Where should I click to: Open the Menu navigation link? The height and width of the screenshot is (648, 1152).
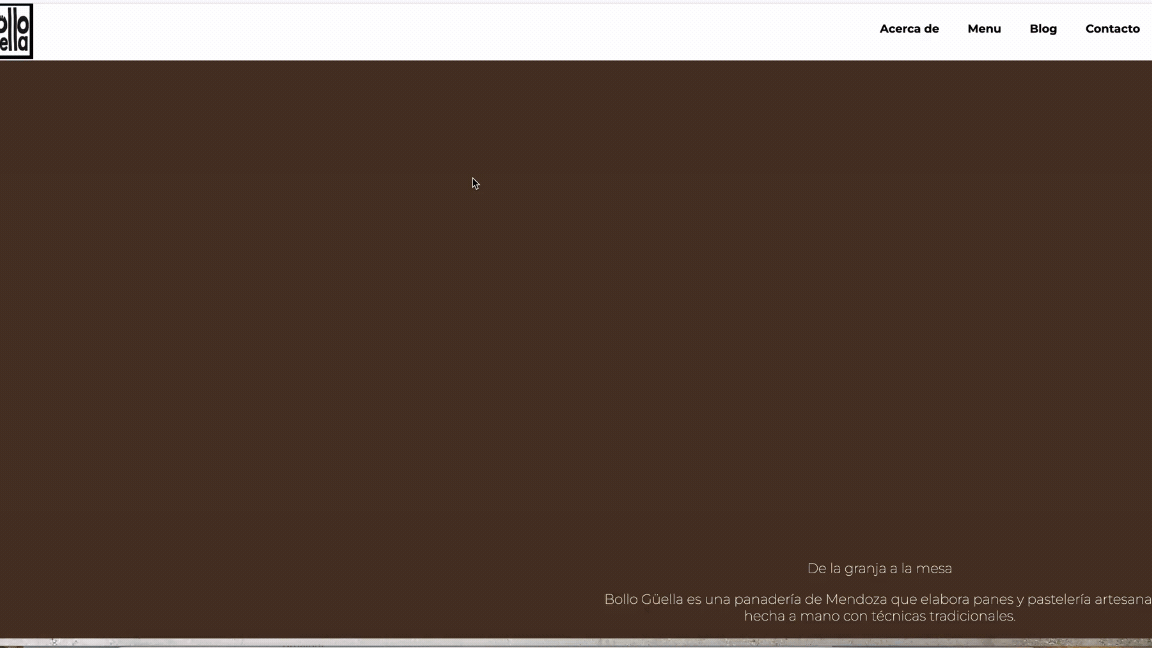[x=984, y=29]
